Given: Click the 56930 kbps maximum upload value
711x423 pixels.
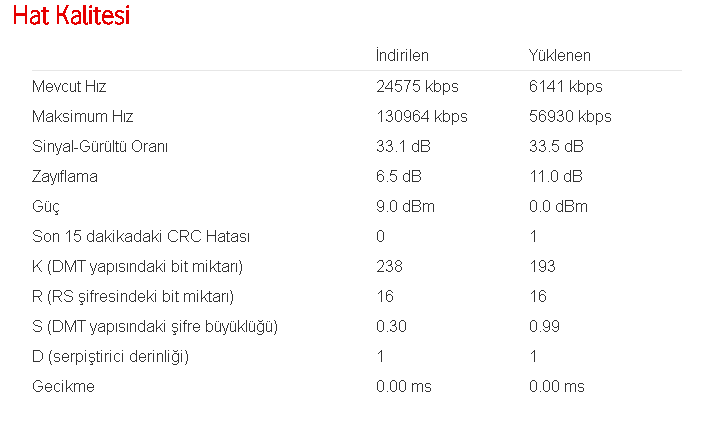Looking at the screenshot, I should tap(570, 116).
